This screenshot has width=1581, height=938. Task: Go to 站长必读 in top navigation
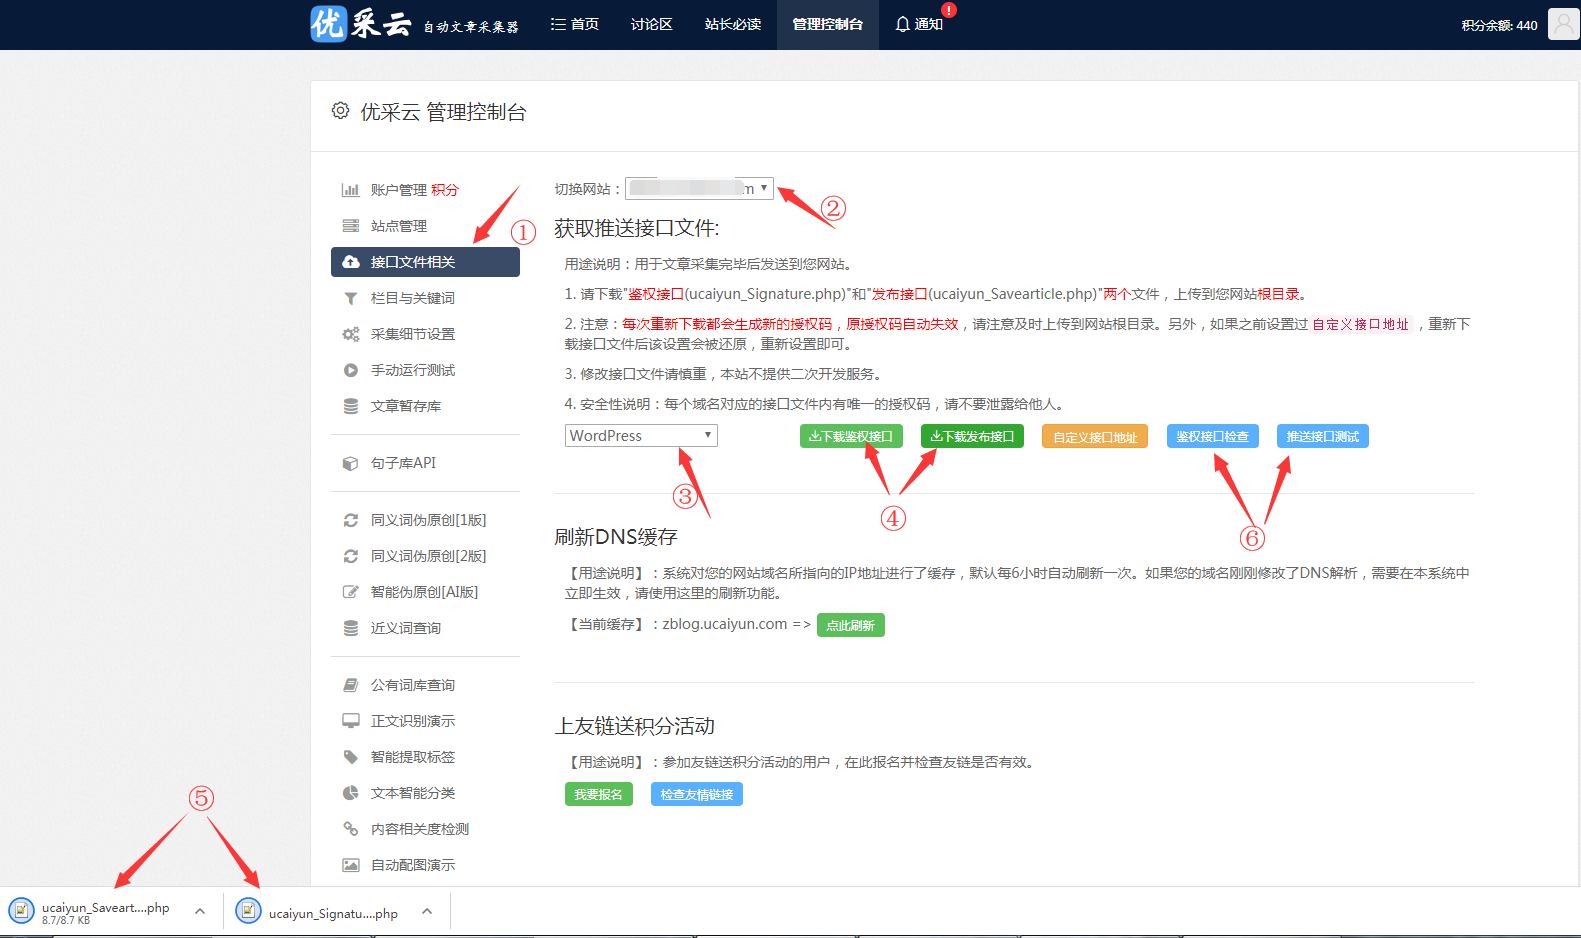(732, 24)
